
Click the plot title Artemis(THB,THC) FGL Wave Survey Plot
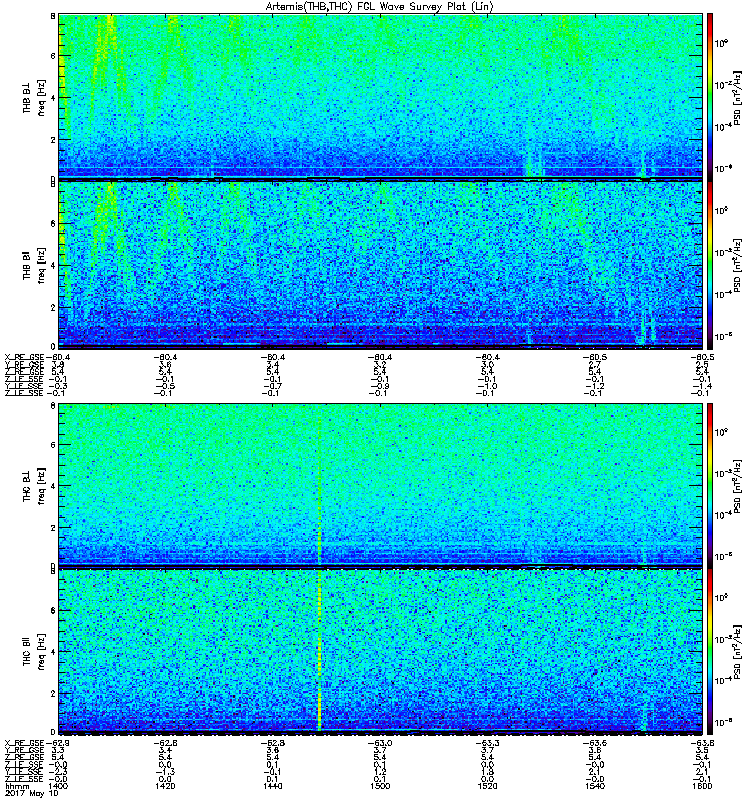380,6
